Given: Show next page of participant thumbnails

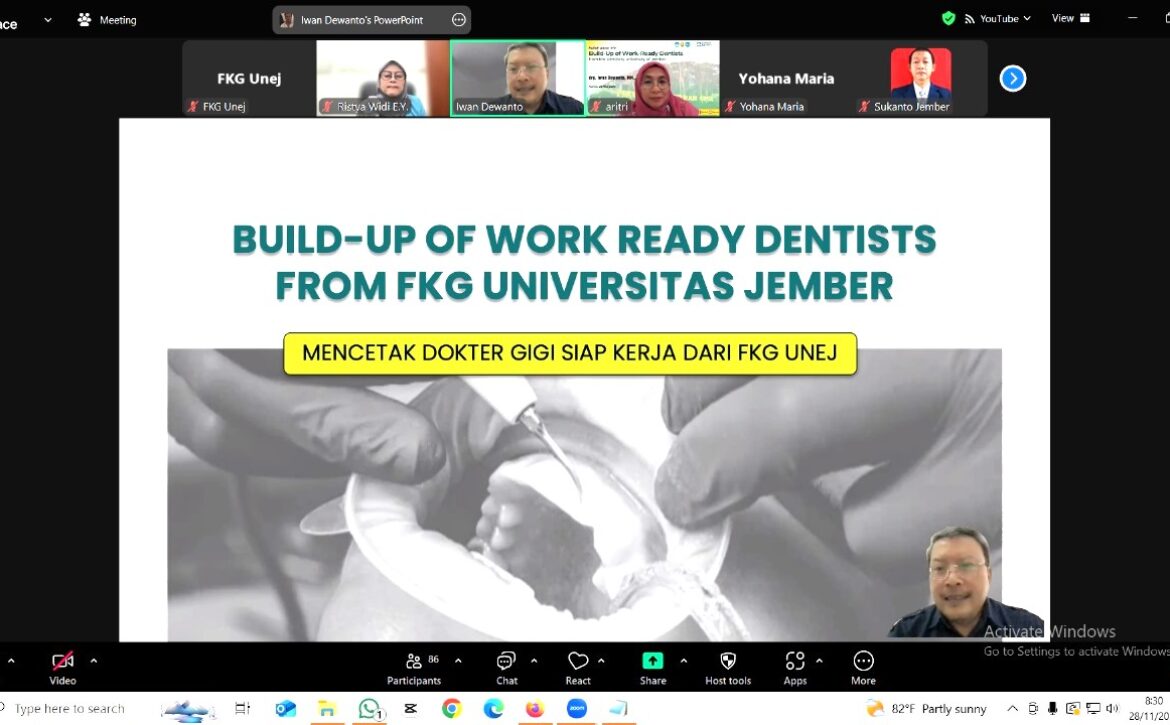Looking at the screenshot, I should [x=1013, y=78].
